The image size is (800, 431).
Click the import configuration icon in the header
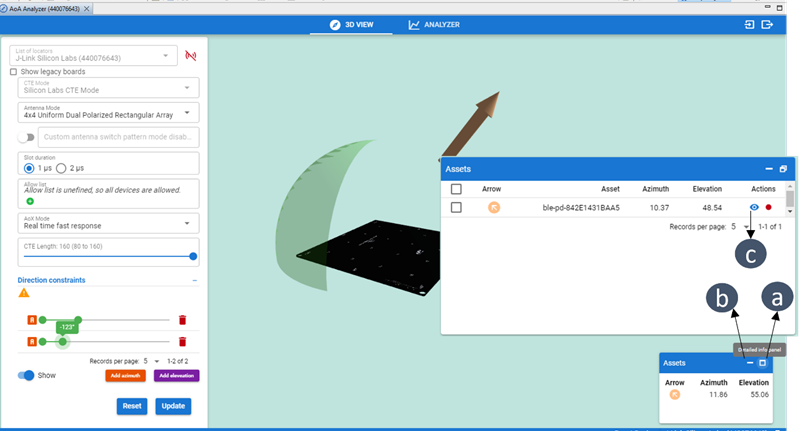coord(749,24)
